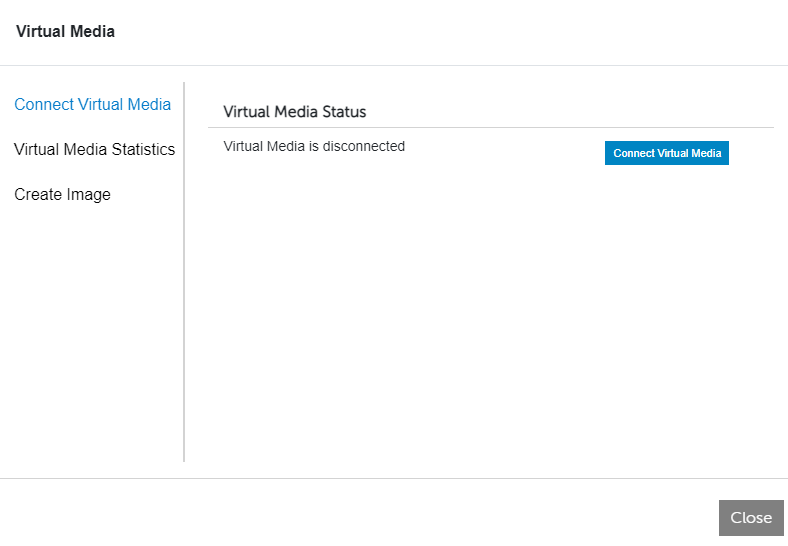
Task: Select the 'Virtual Media is disconnected' text
Action: pos(313,146)
